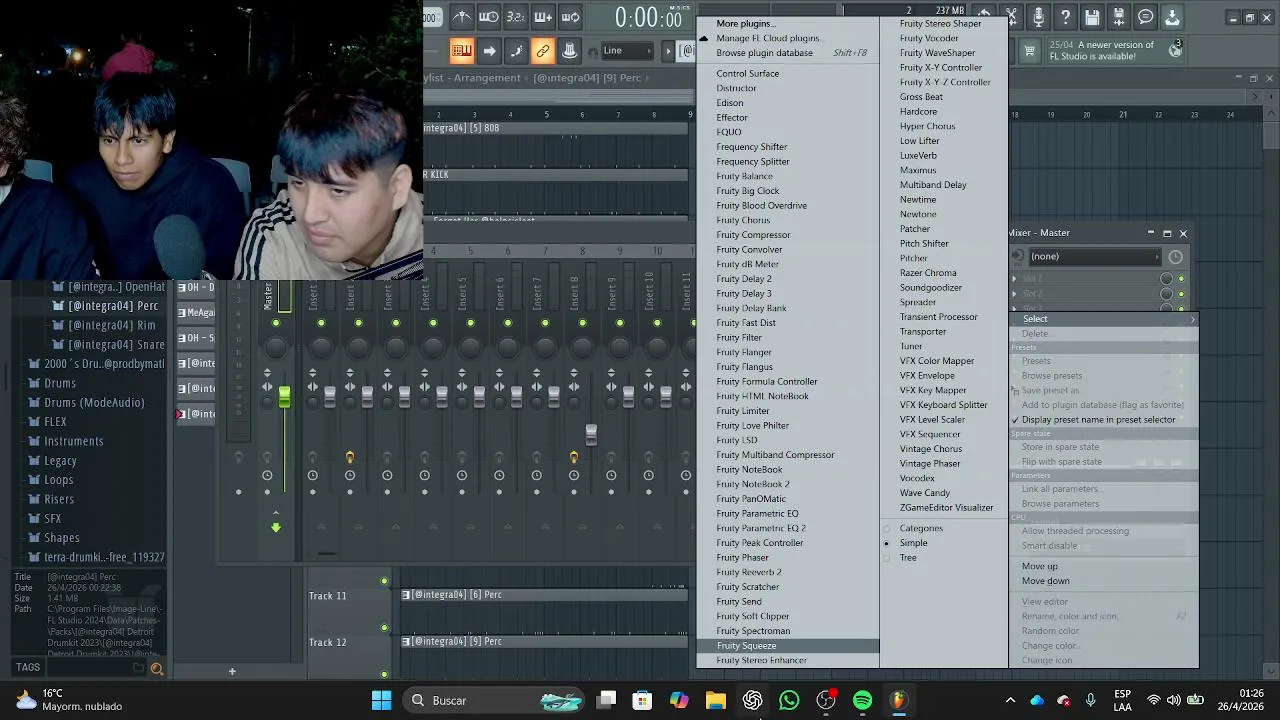Toggle Display preset name in preset selector
Screen dimensions: 1280x720
(1098, 420)
